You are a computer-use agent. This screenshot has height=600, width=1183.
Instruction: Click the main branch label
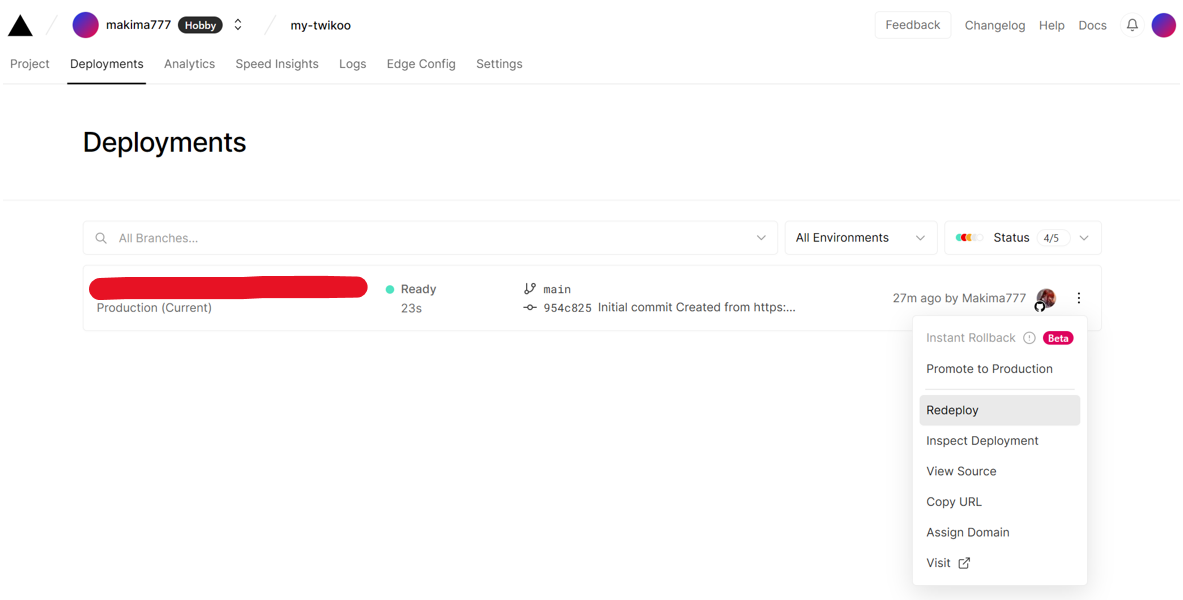pos(557,289)
